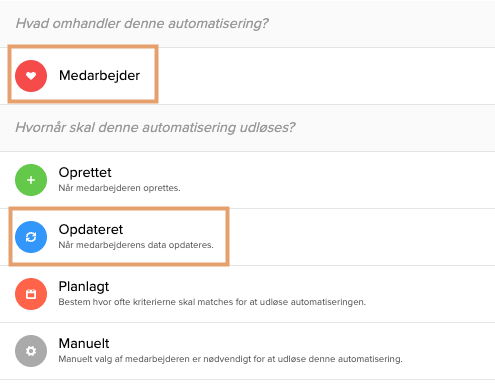Screen dimensions: 495x386
Task: Click the orange calendar Planlagt icon
Action: 31,294
